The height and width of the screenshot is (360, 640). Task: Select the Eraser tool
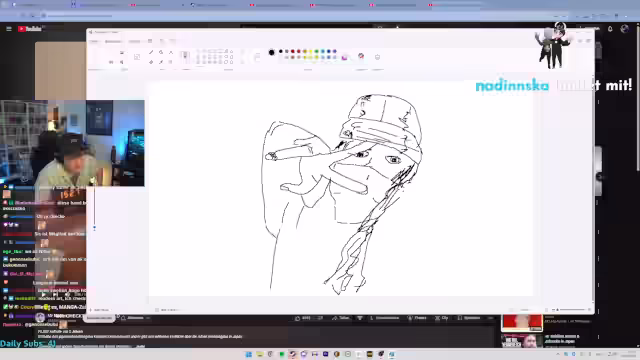151,62
